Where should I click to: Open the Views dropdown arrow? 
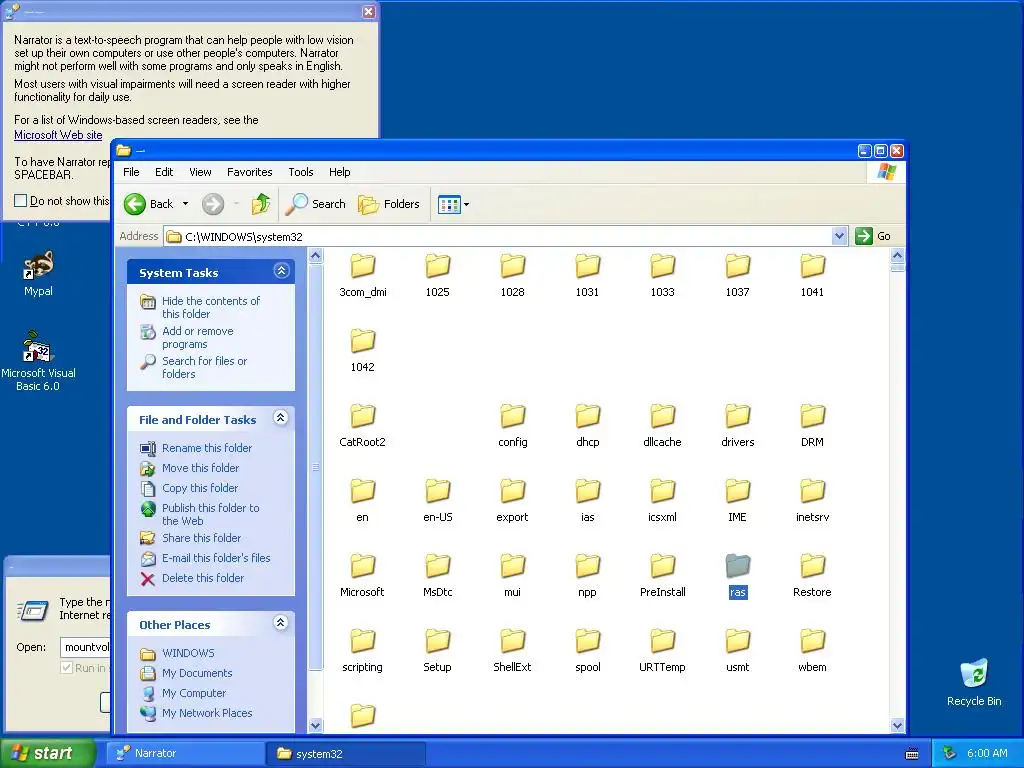(466, 204)
